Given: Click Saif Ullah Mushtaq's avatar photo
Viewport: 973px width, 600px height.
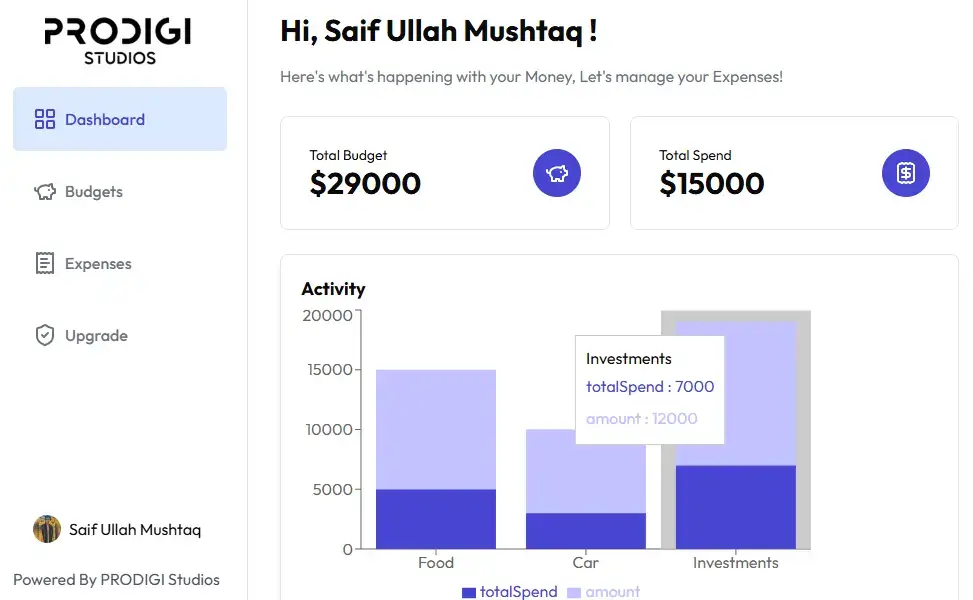Looking at the screenshot, I should pos(47,529).
